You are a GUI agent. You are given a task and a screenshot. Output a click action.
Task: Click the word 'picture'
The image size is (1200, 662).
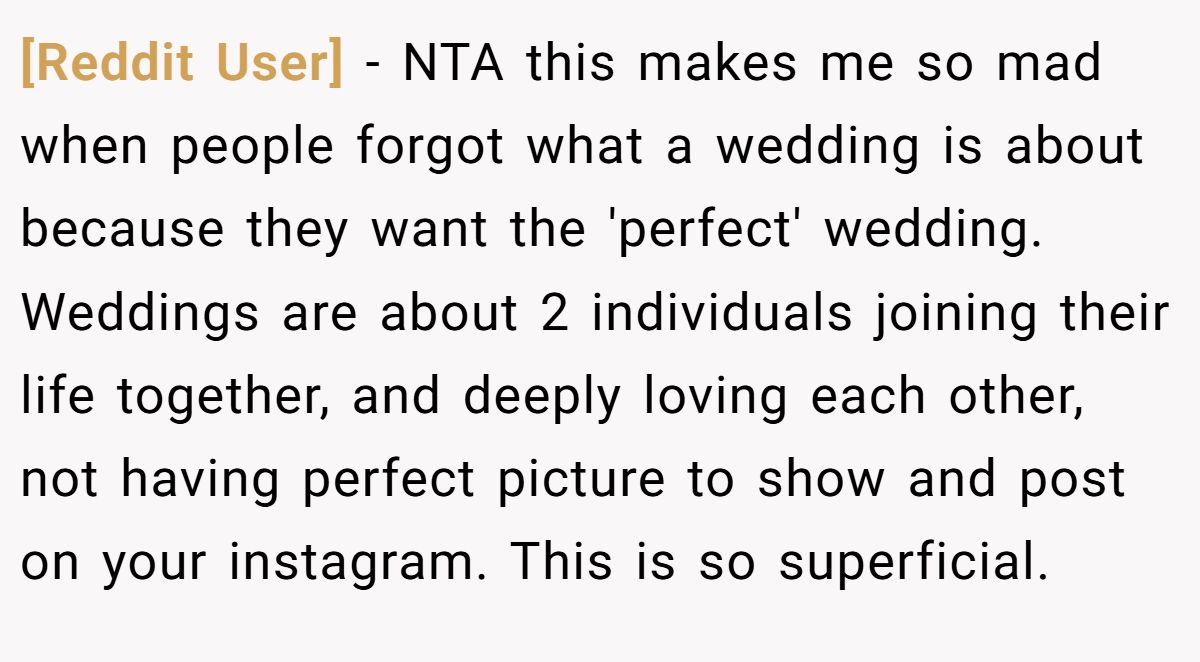580,479
